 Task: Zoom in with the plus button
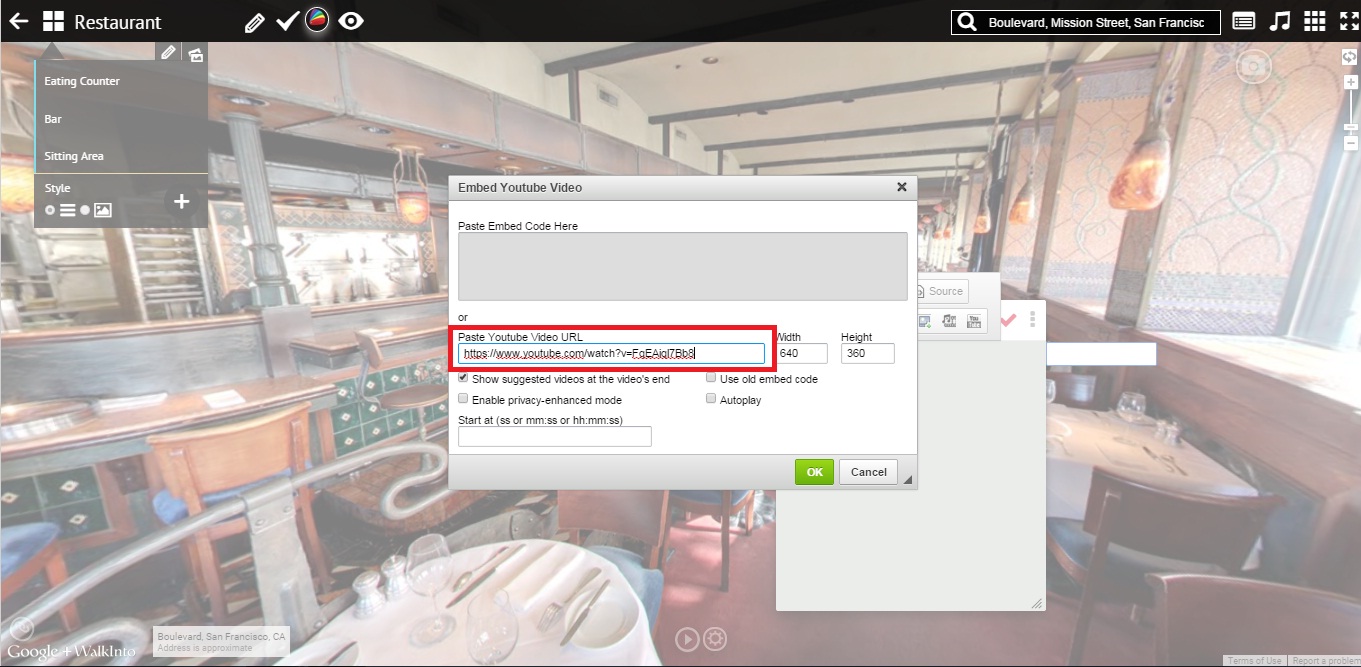[1351, 82]
